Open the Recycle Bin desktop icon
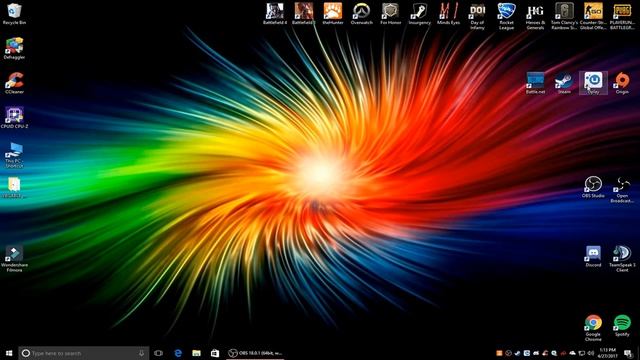Image resolution: width=640 pixels, height=360 pixels. click(x=14, y=13)
